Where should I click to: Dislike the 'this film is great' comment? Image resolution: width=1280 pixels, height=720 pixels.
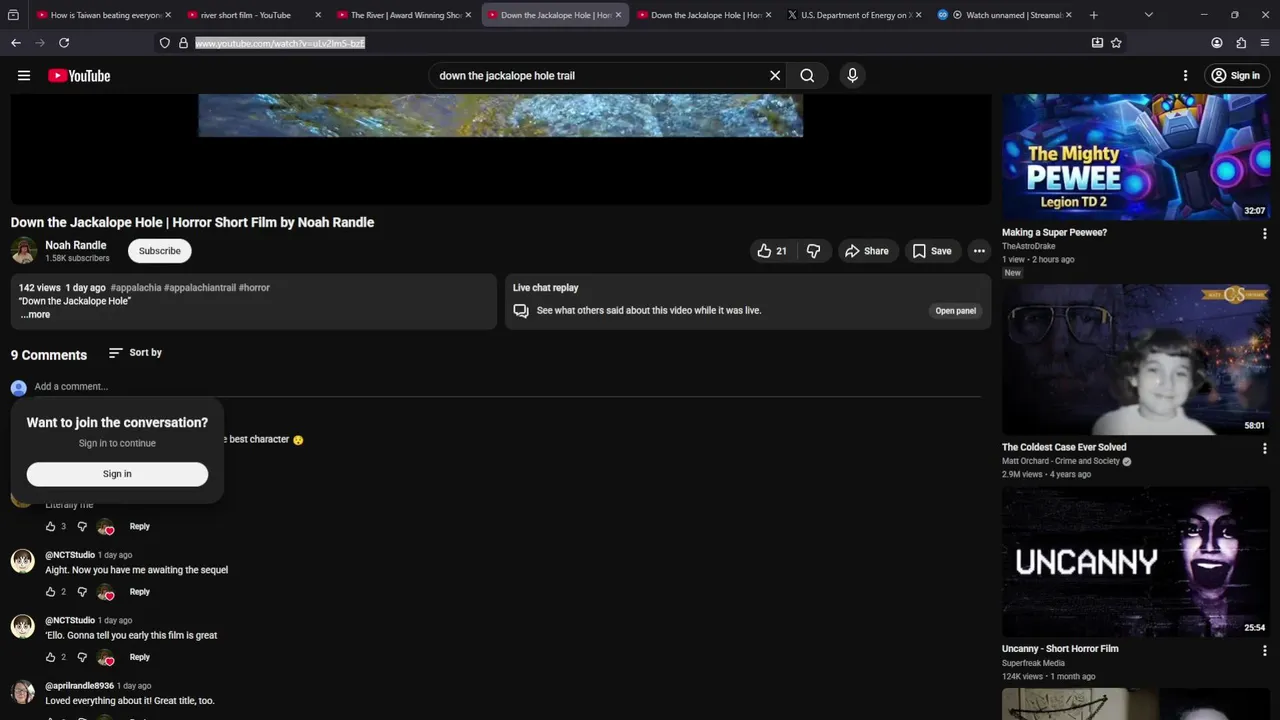click(82, 657)
